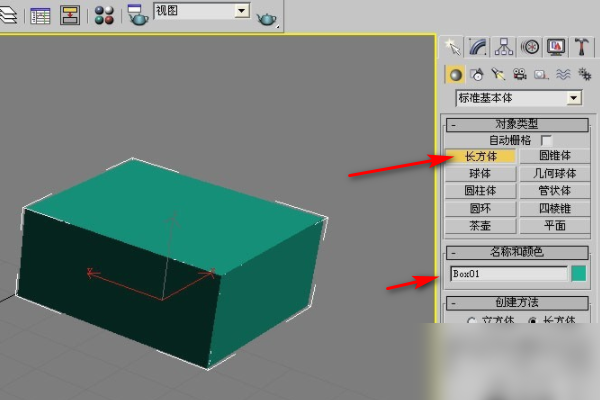
Task: Open the Material Editor spheres icon
Action: [x=104, y=15]
